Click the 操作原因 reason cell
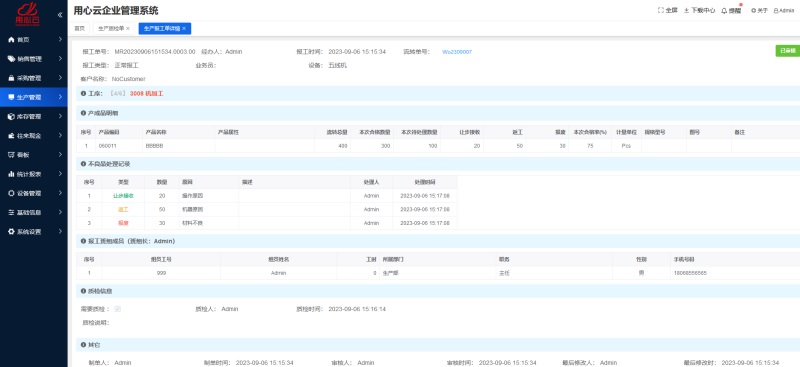Viewport: 800px width, 367px height. (192, 196)
